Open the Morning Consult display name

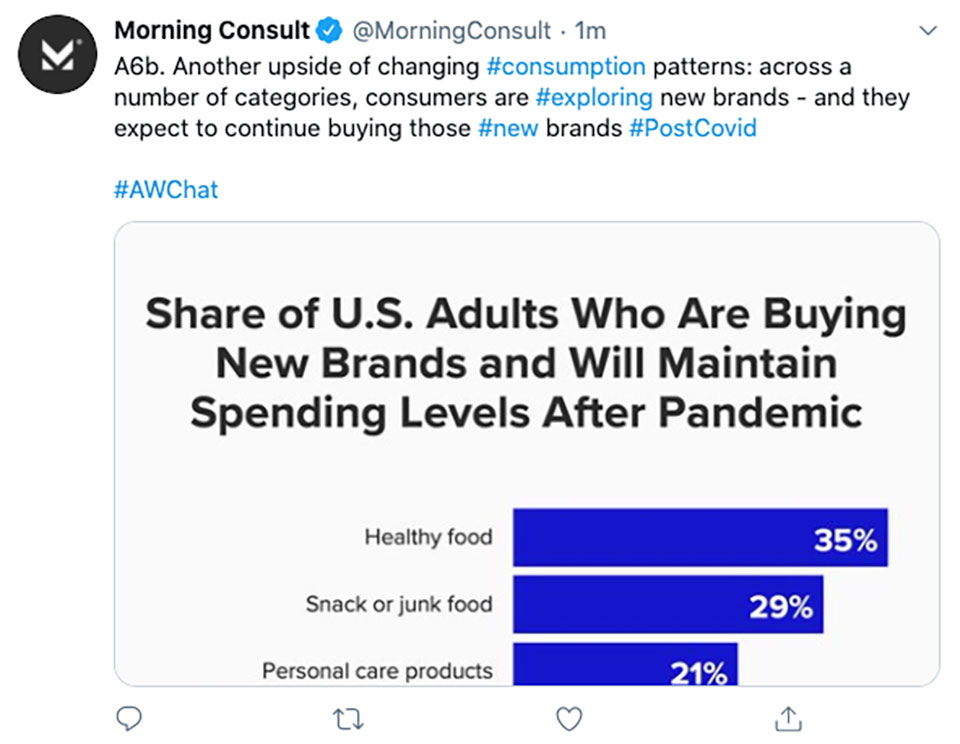coord(212,30)
